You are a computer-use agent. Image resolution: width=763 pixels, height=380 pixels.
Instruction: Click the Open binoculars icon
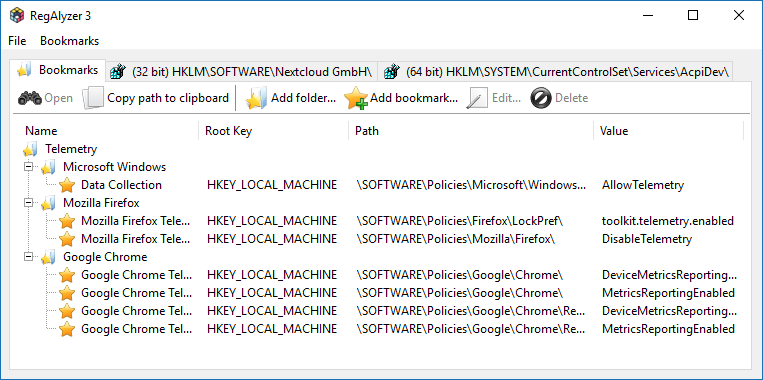coord(30,98)
